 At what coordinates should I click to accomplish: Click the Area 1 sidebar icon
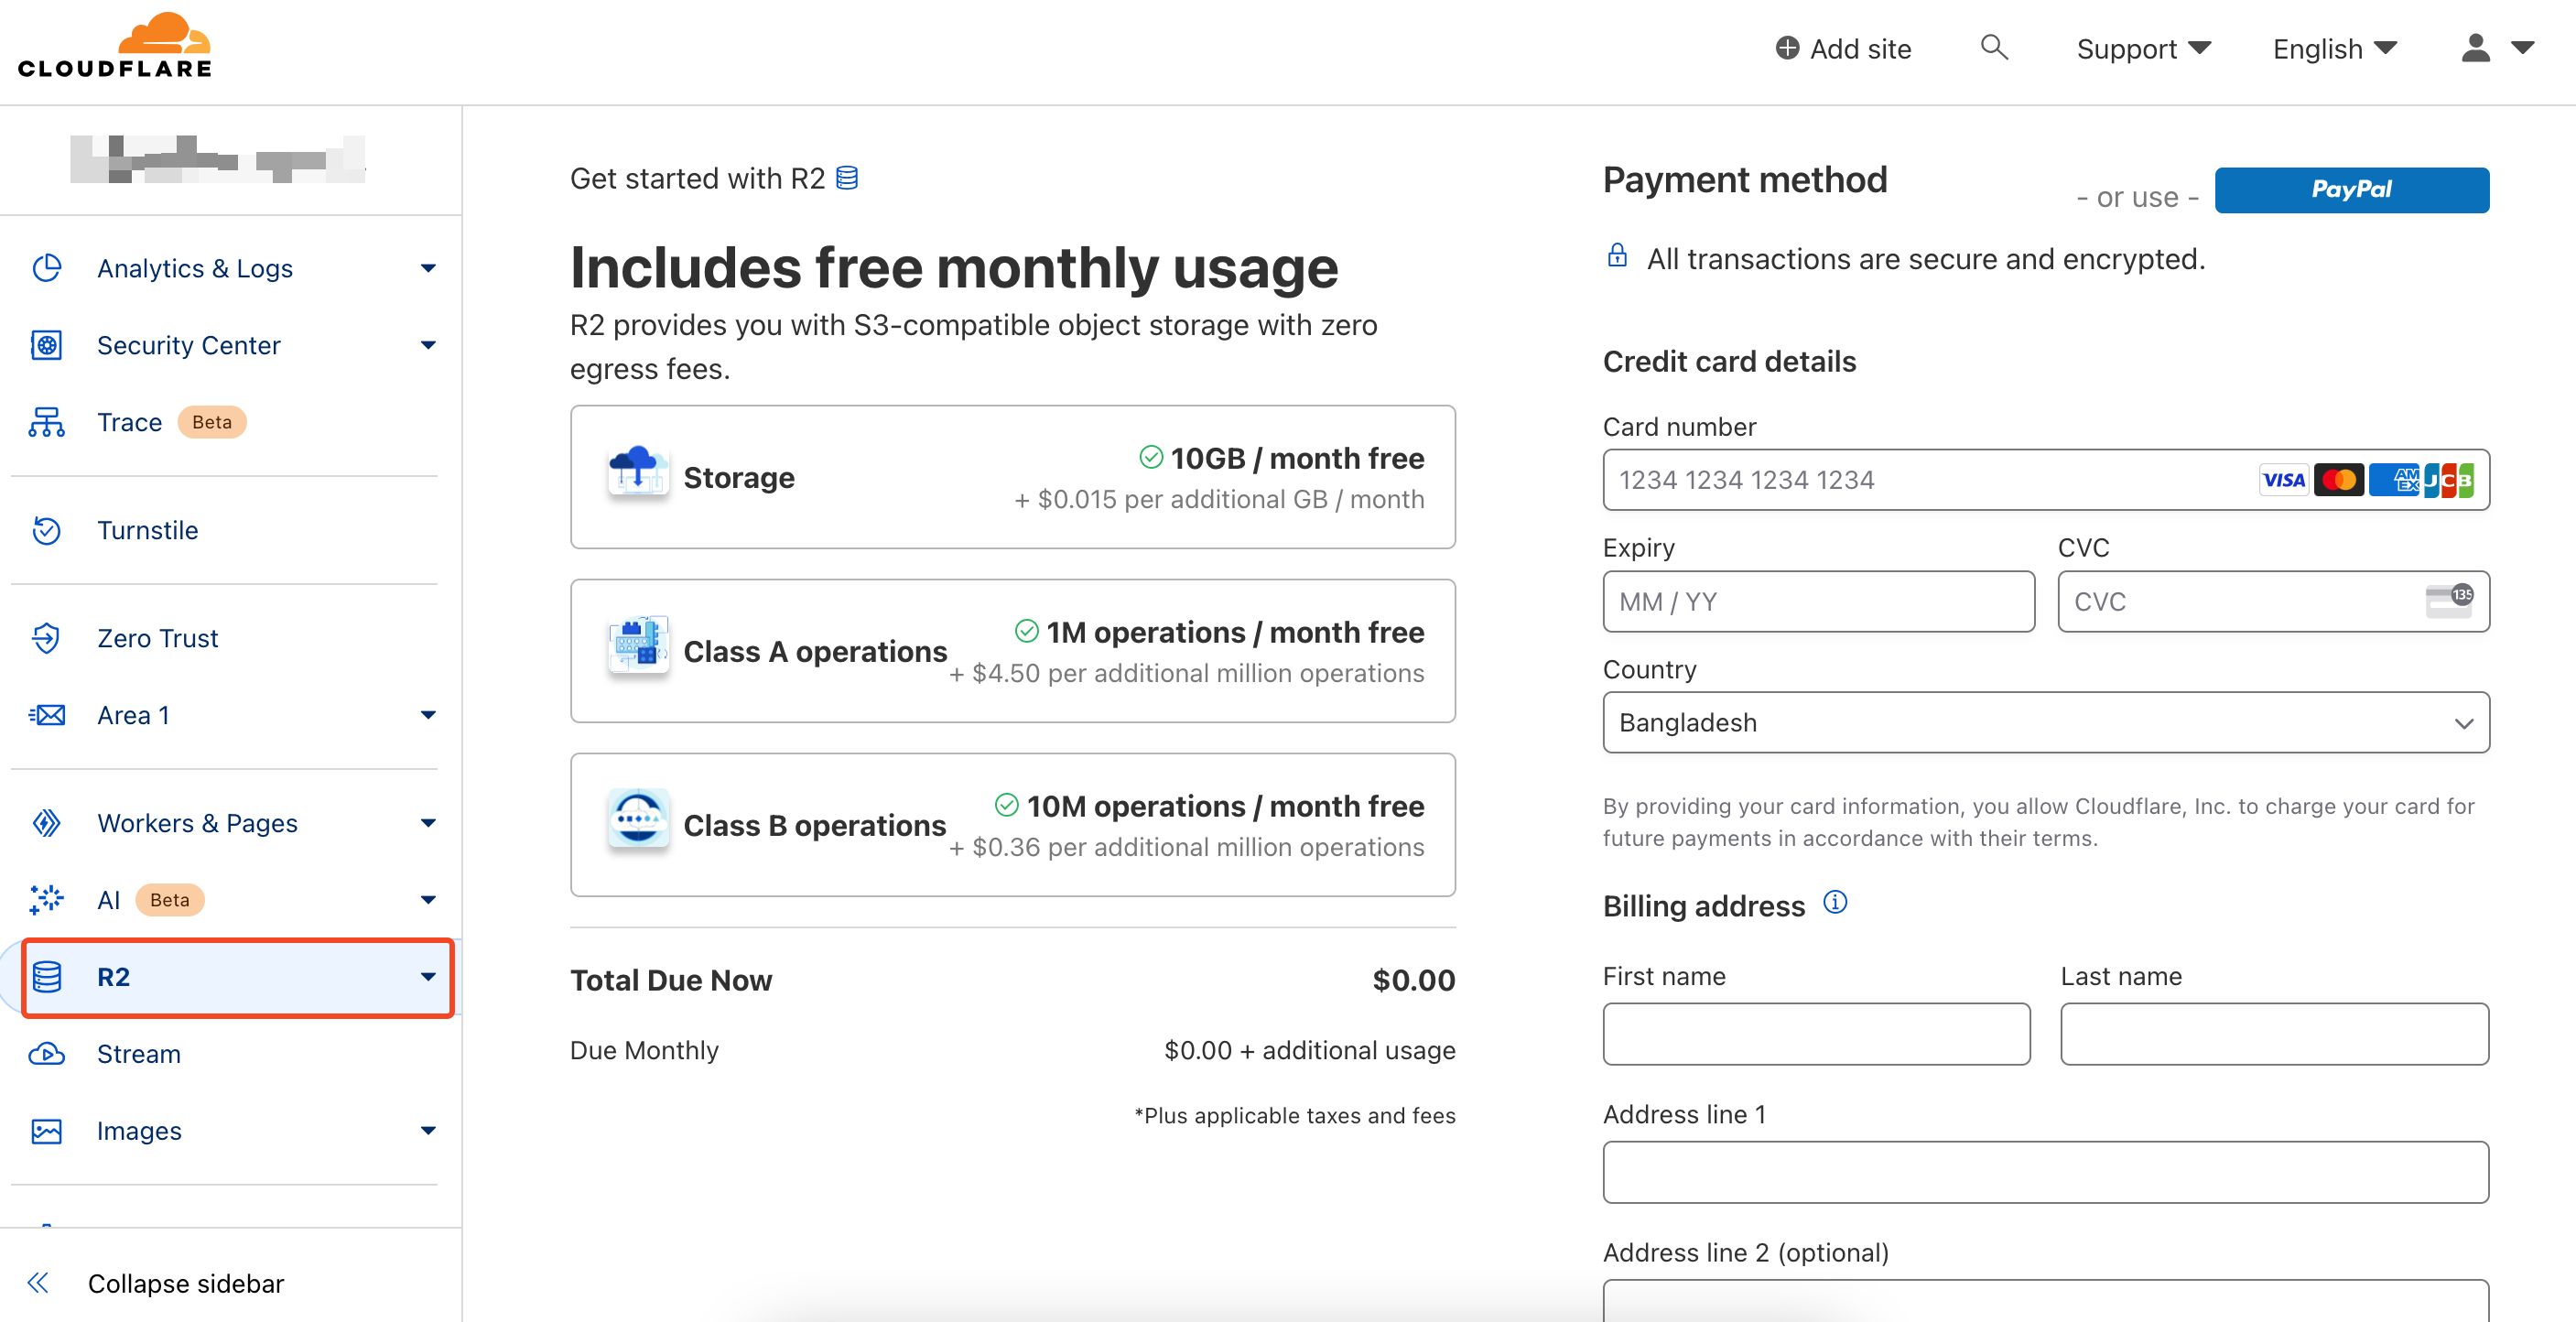(x=46, y=715)
